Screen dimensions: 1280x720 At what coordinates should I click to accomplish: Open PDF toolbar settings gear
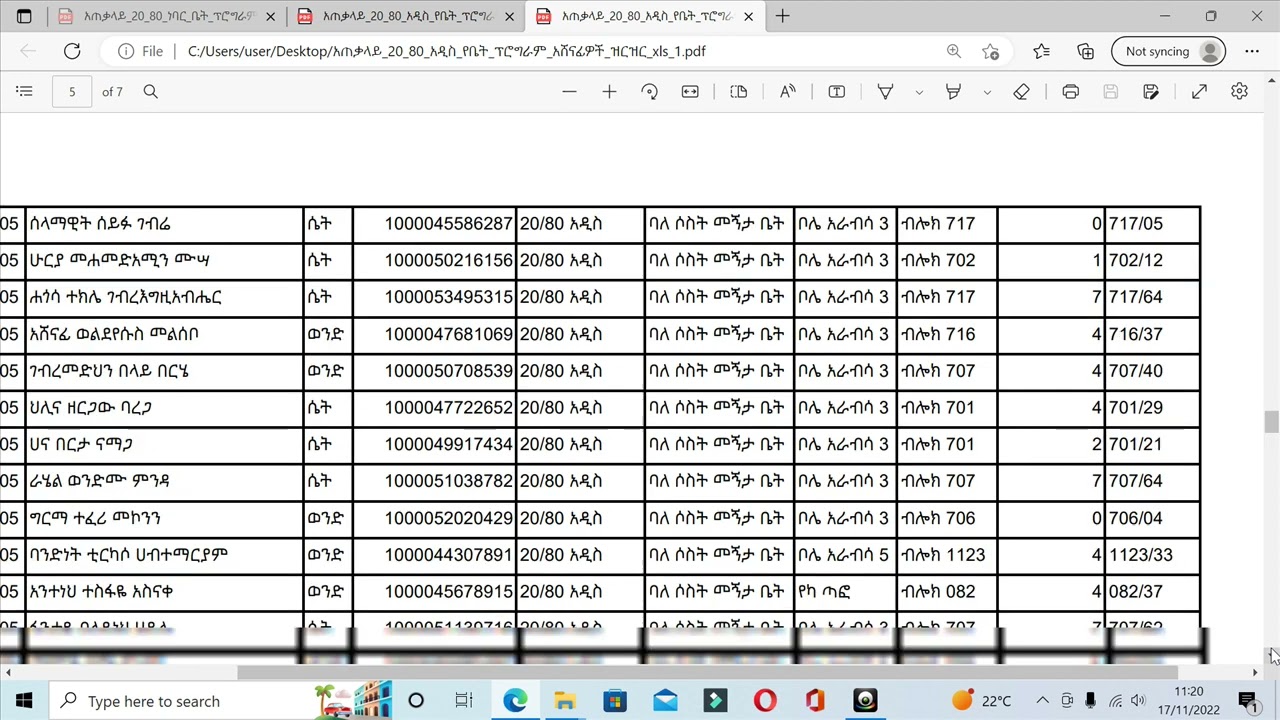click(1239, 92)
